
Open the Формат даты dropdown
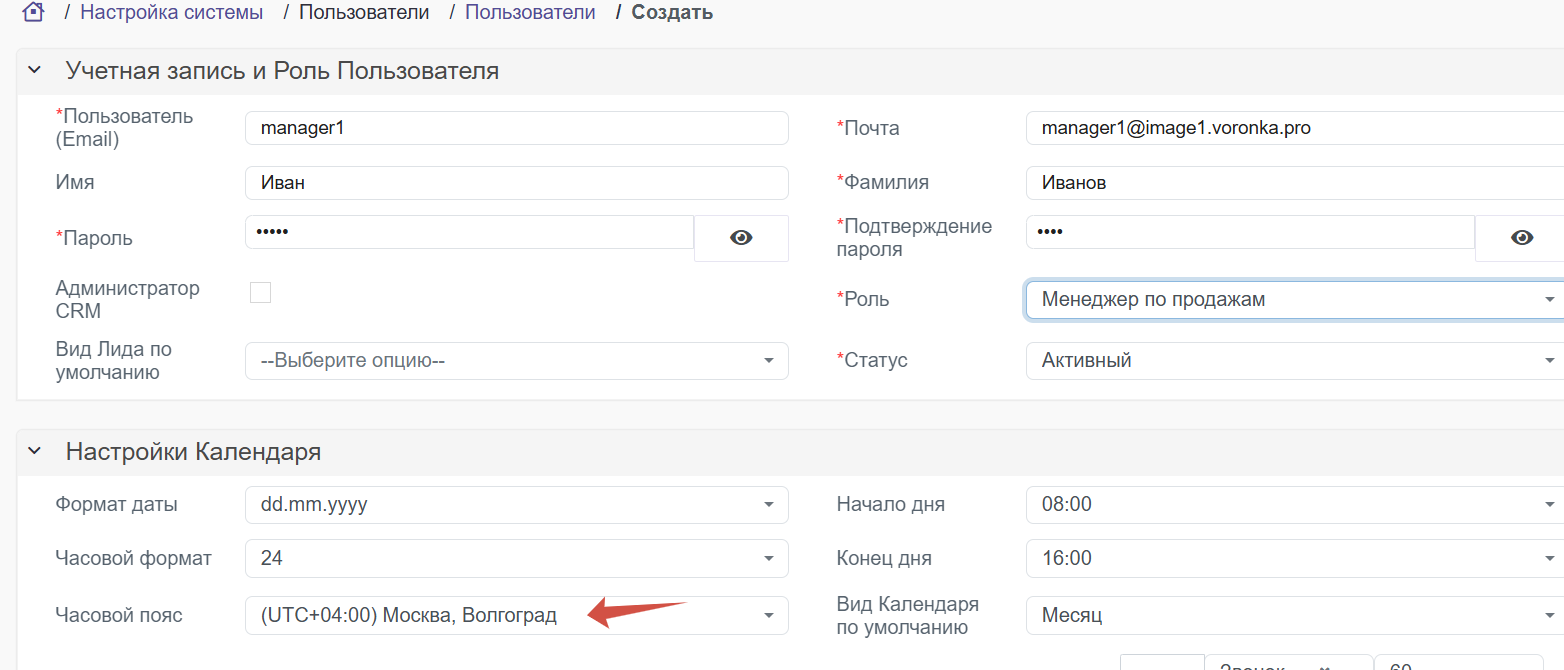pyautogui.click(x=516, y=505)
